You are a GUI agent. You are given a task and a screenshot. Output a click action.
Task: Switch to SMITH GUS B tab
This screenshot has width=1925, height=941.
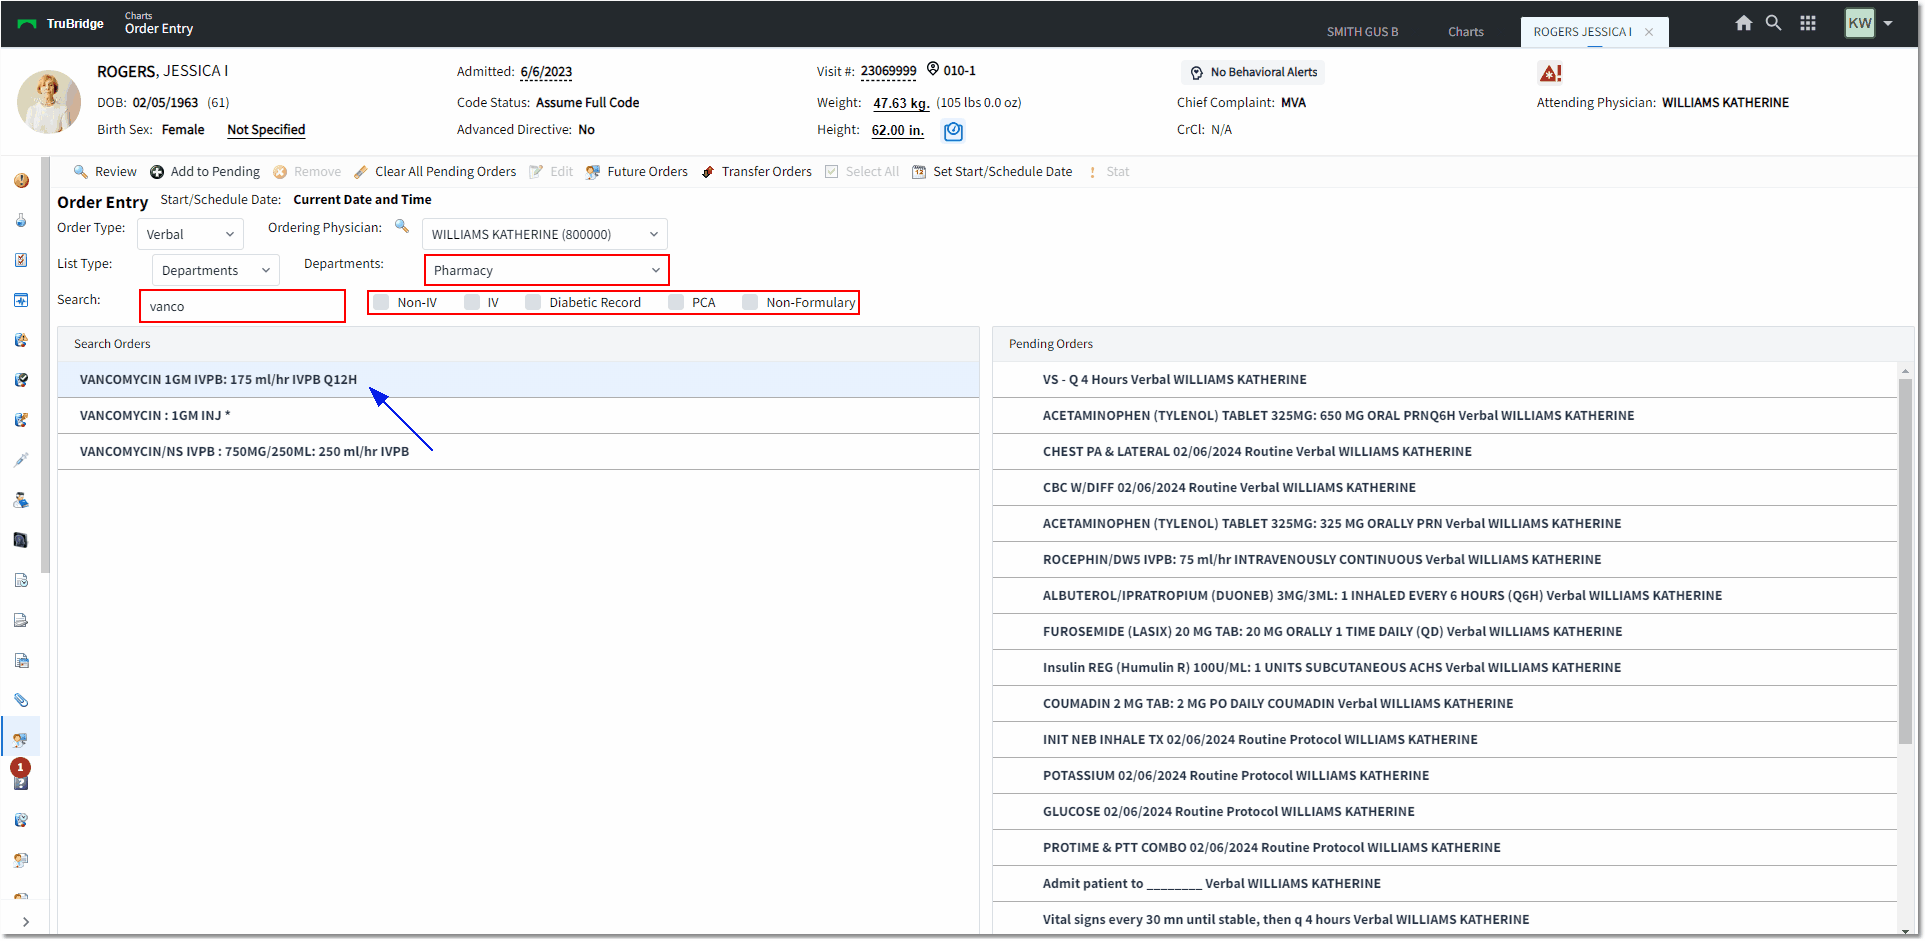[1362, 32]
